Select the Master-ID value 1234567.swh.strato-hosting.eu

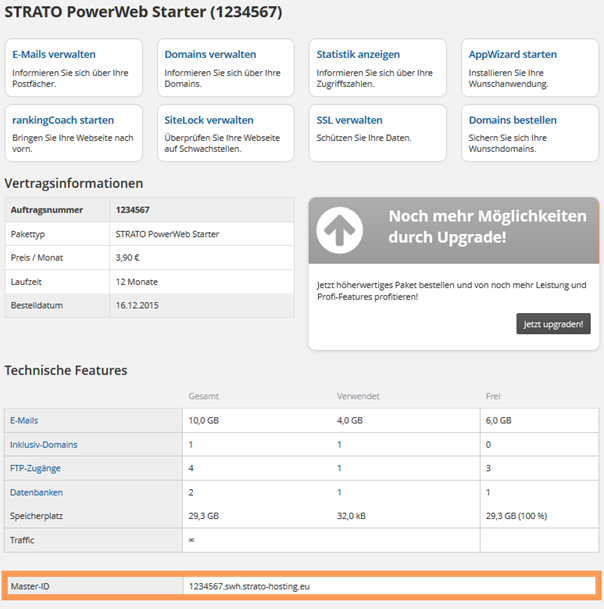249,586
